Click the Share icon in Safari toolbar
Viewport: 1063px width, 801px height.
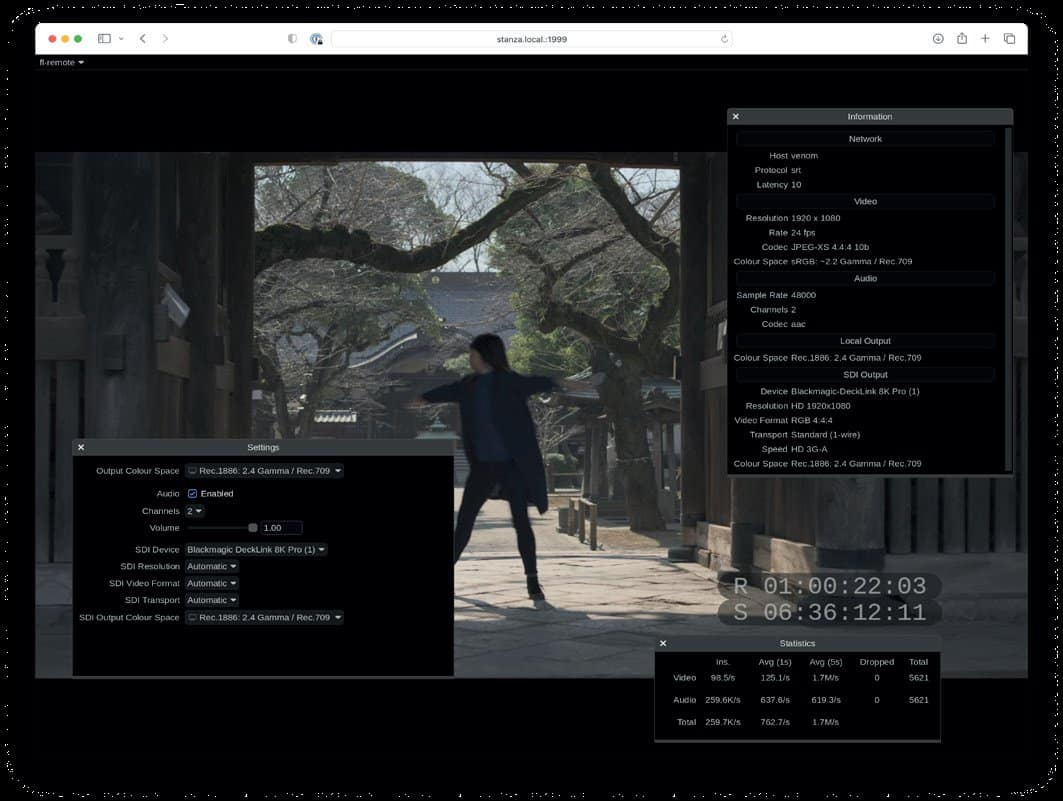coord(962,38)
